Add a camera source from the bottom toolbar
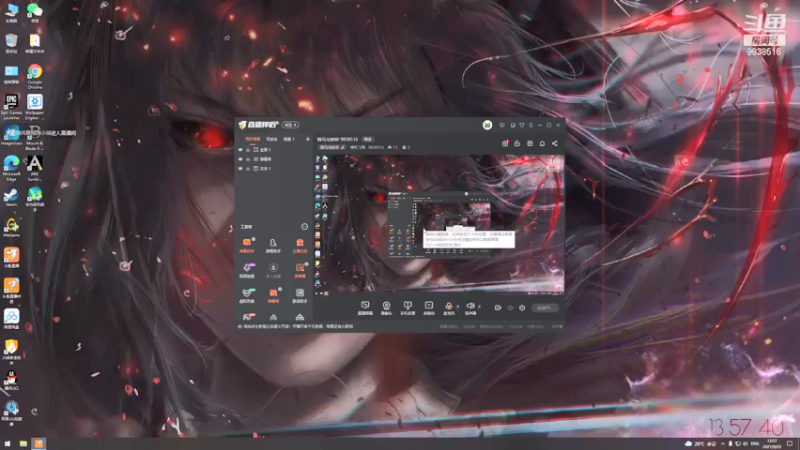This screenshot has height=450, width=800. pyautogui.click(x=386, y=308)
